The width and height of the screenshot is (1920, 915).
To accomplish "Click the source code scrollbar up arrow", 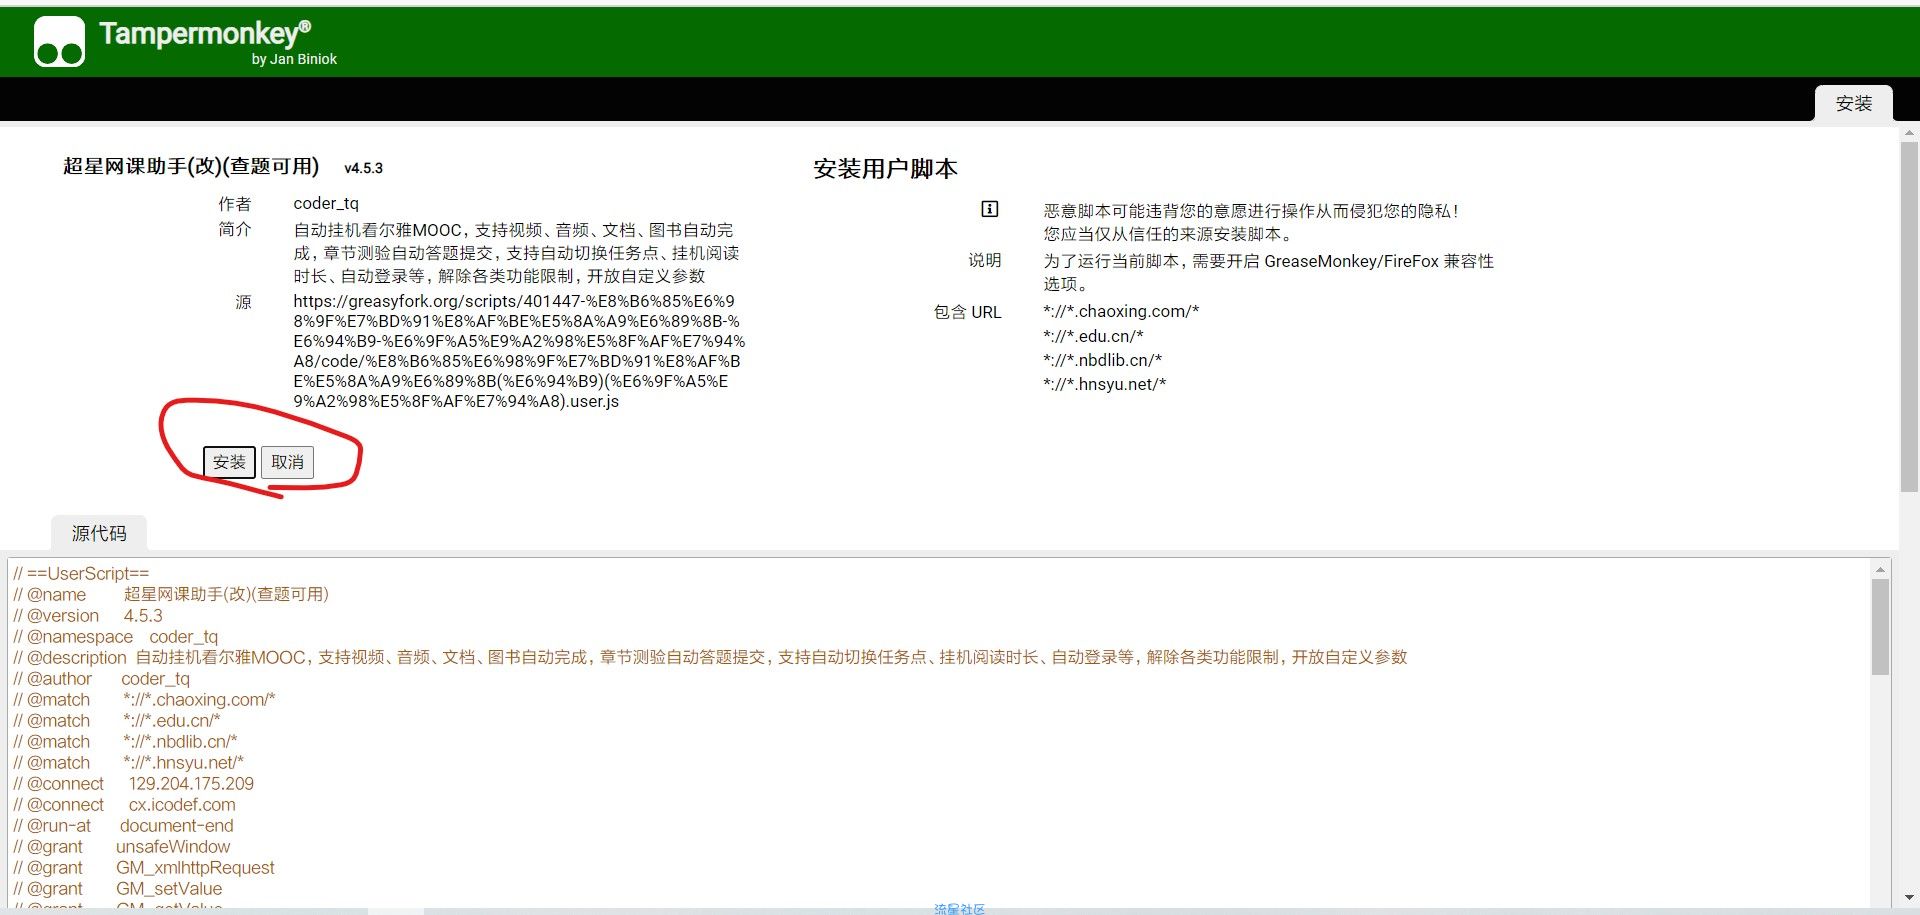I will tap(1880, 569).
